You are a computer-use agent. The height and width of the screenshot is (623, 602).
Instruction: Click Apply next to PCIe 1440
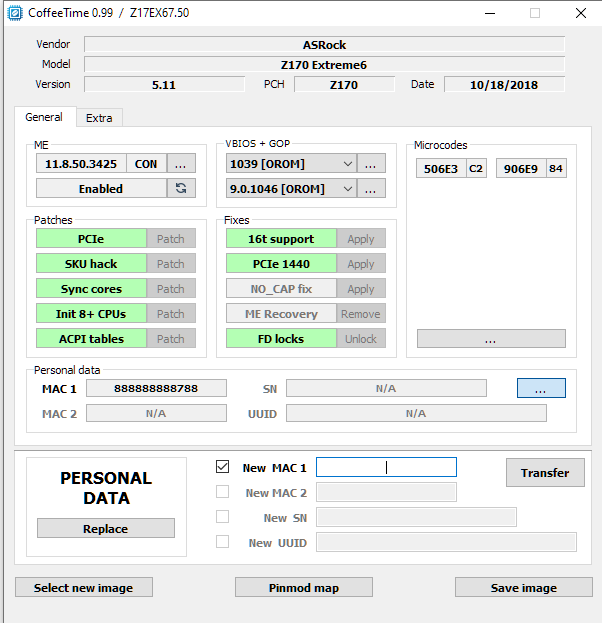[x=361, y=263]
